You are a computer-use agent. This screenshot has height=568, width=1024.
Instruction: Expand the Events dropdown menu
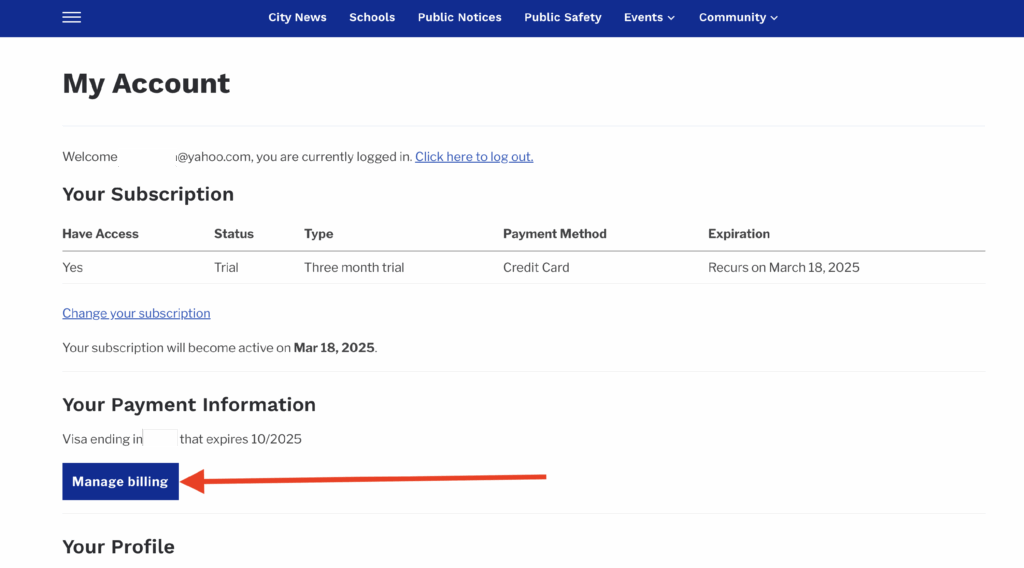[x=649, y=18]
